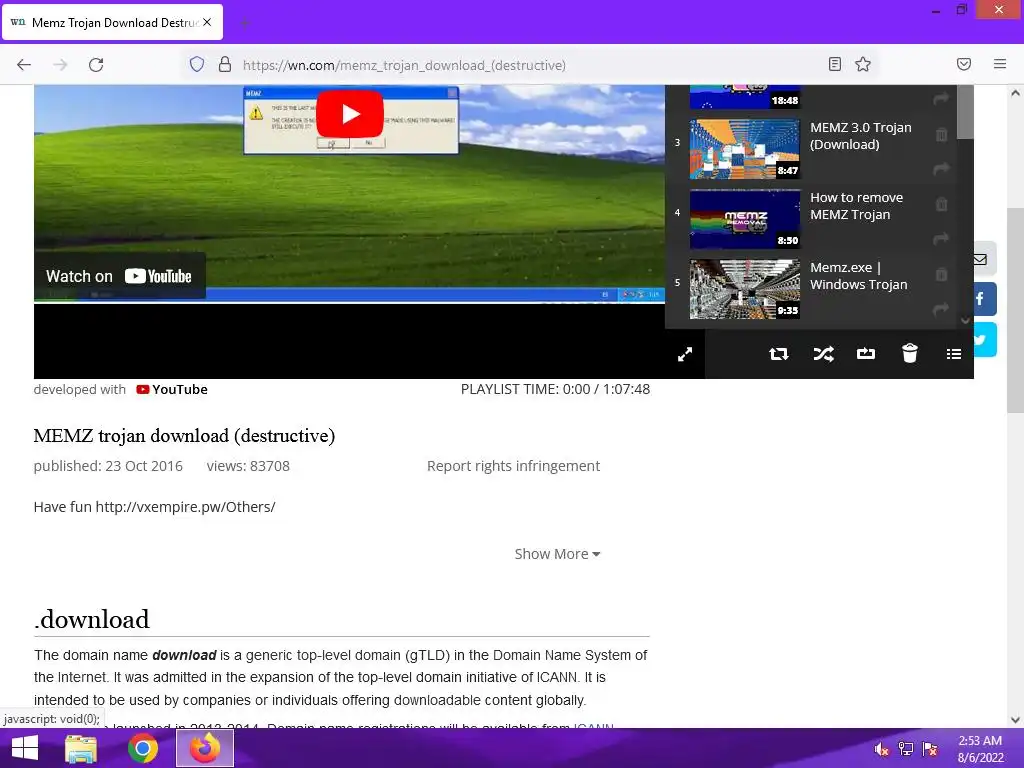This screenshot has width=1024, height=768.
Task: Click Report rights infringement
Action: [513, 466]
